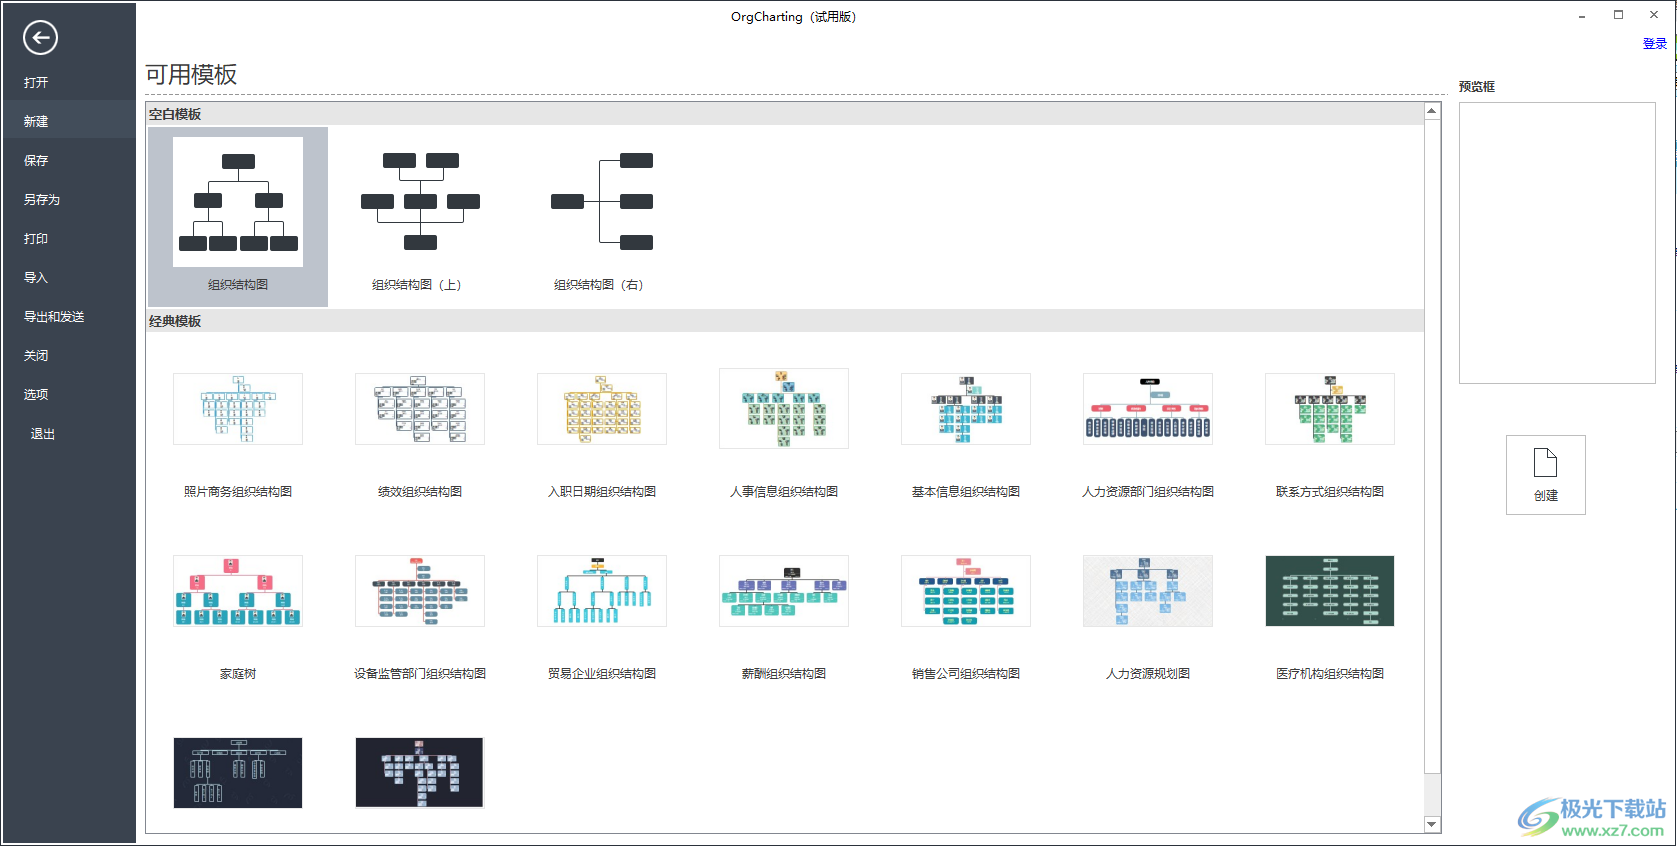Minimize the OrgCharting window
The image size is (1677, 847).
click(x=1582, y=16)
